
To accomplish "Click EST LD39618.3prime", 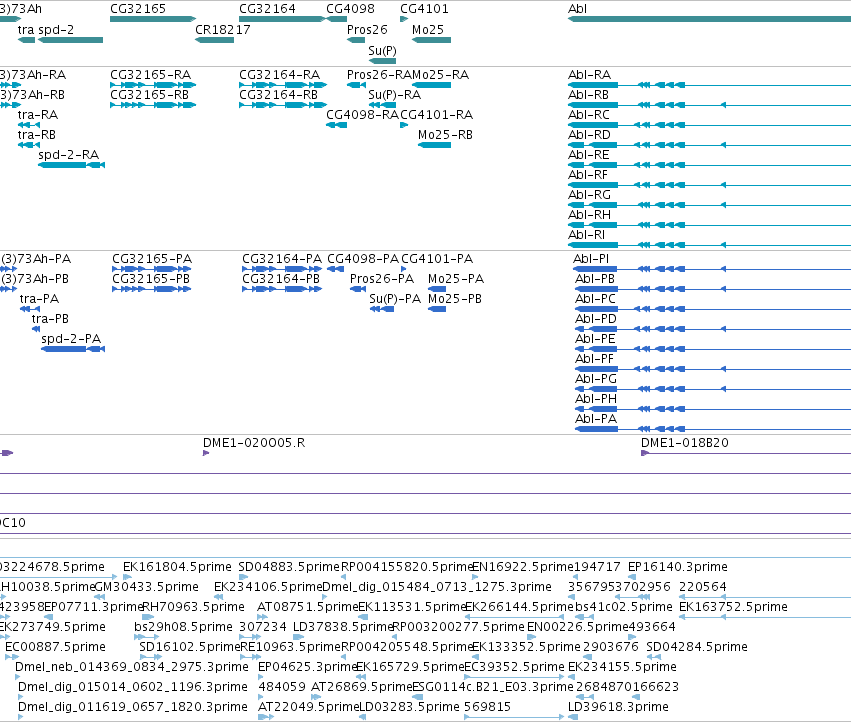I will pos(618,707).
